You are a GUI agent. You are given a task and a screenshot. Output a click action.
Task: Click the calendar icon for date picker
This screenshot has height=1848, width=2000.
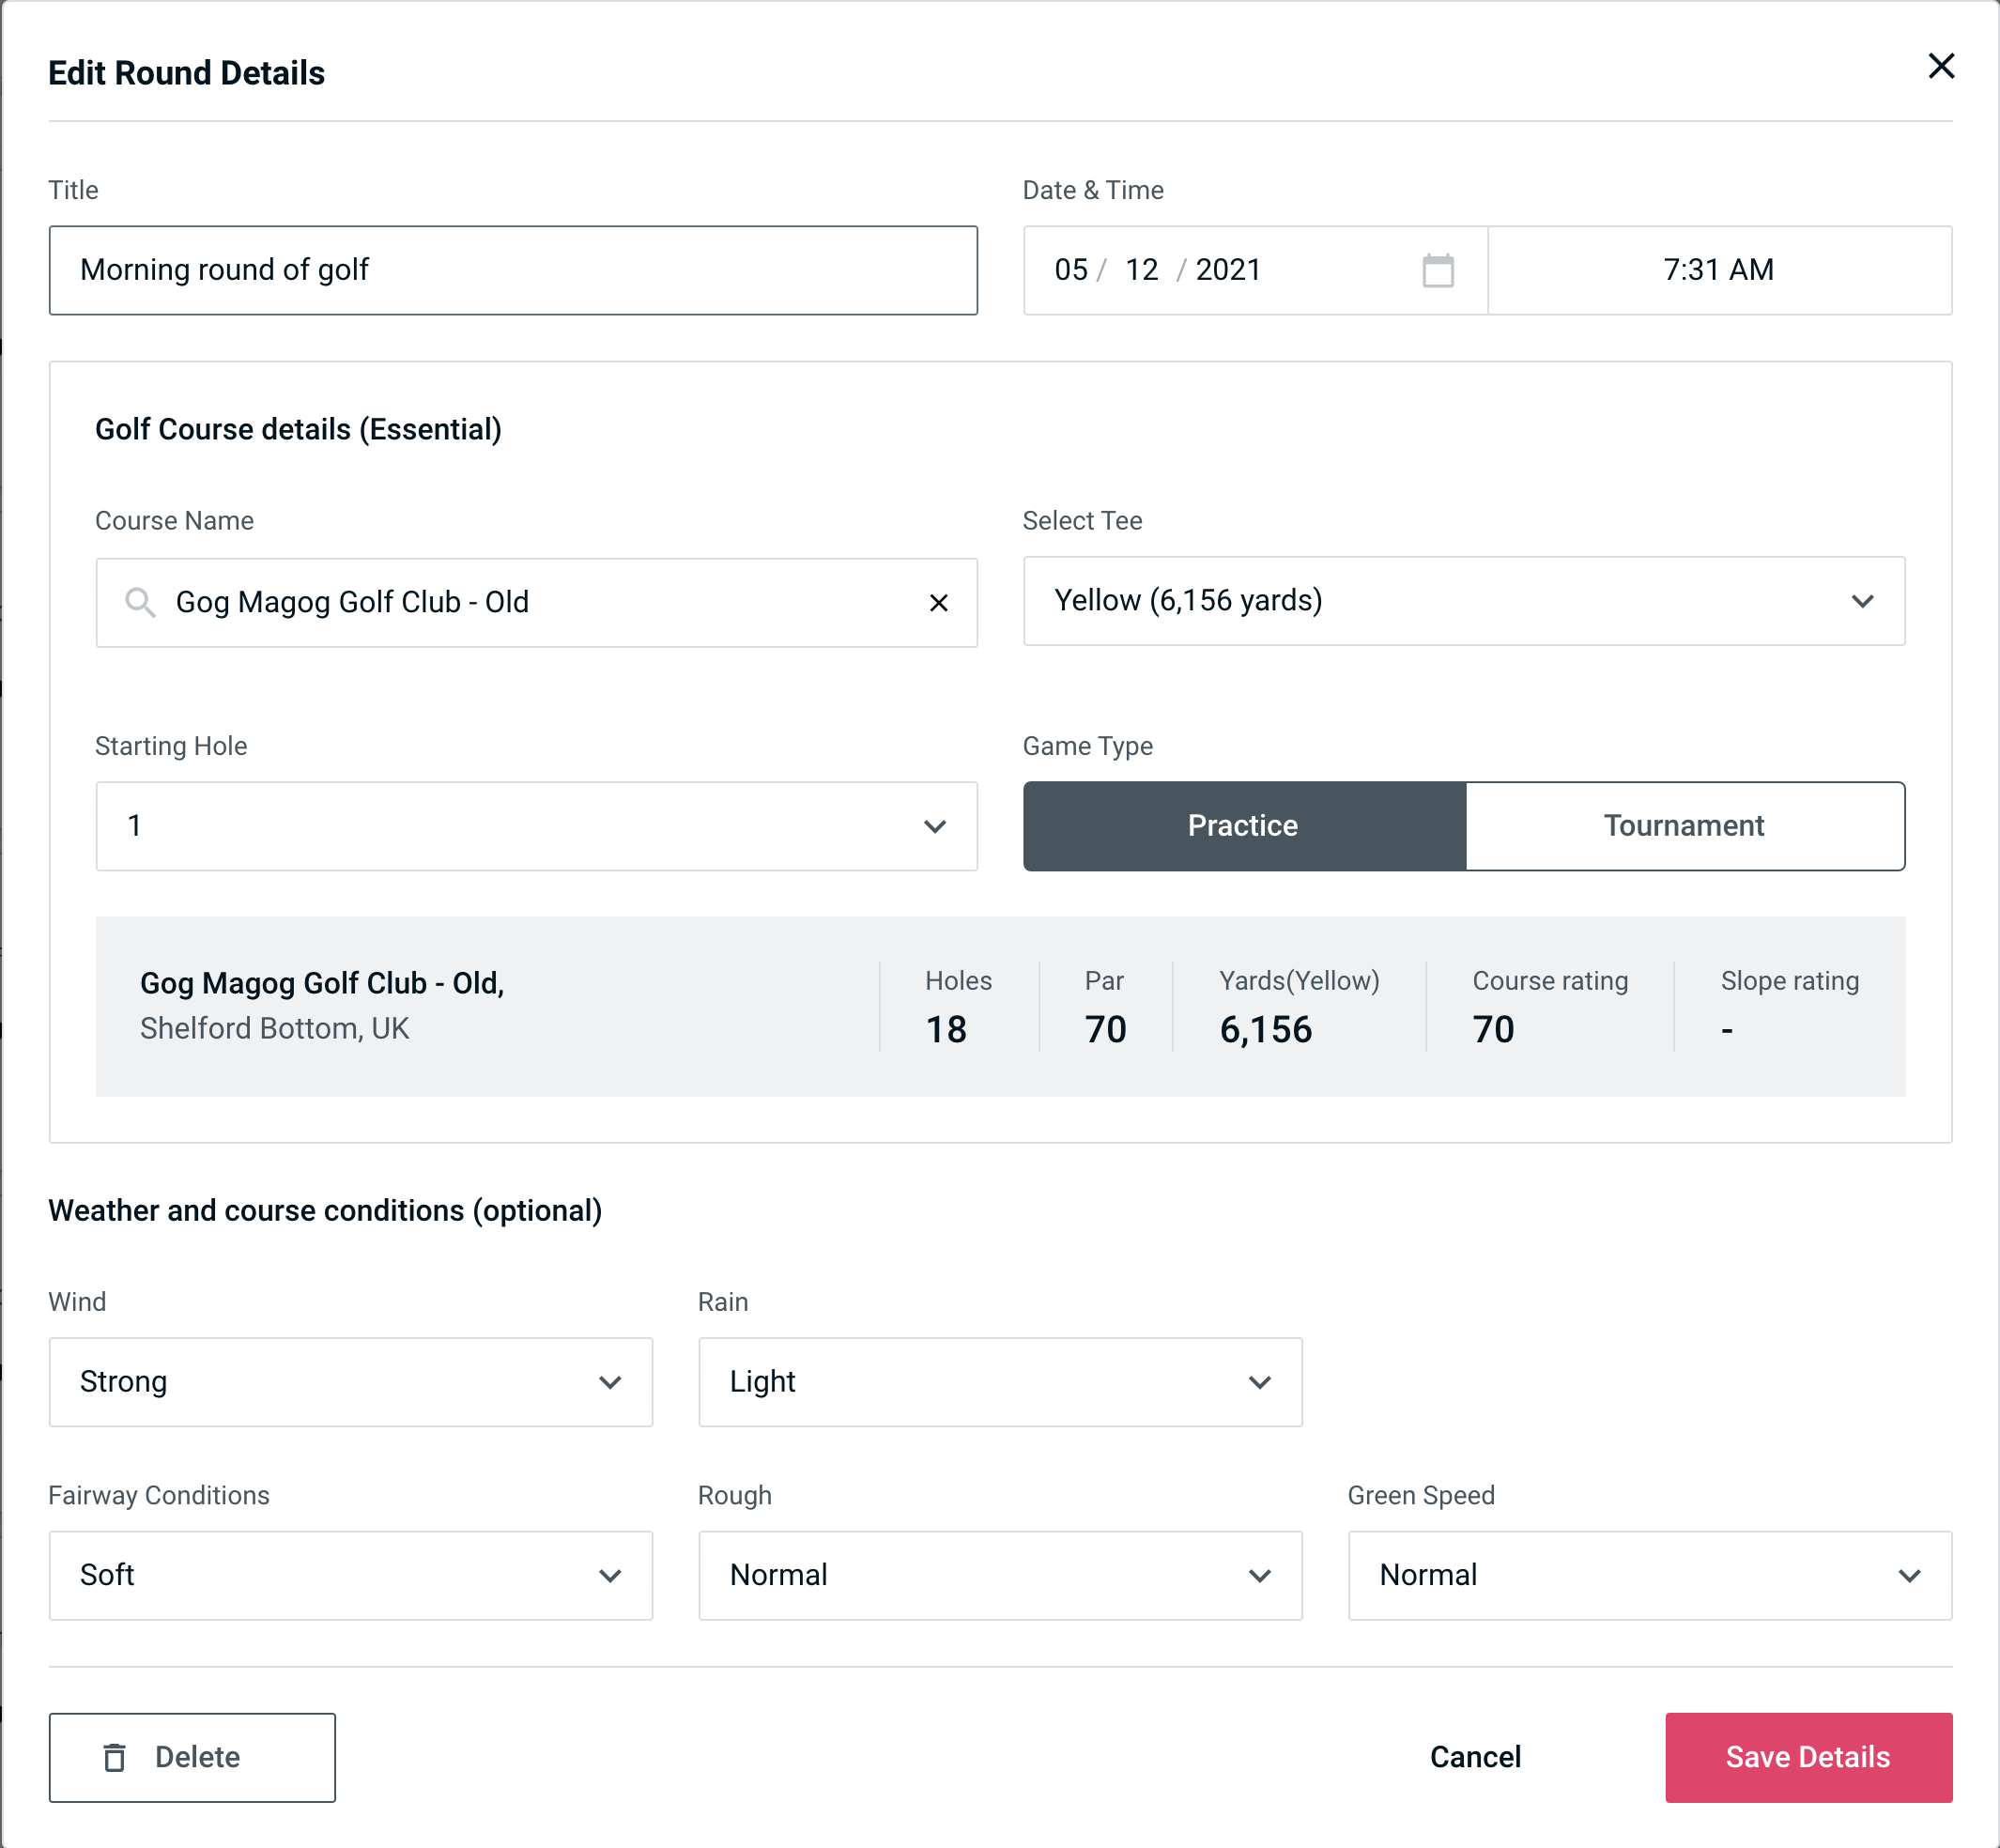pos(1439,269)
